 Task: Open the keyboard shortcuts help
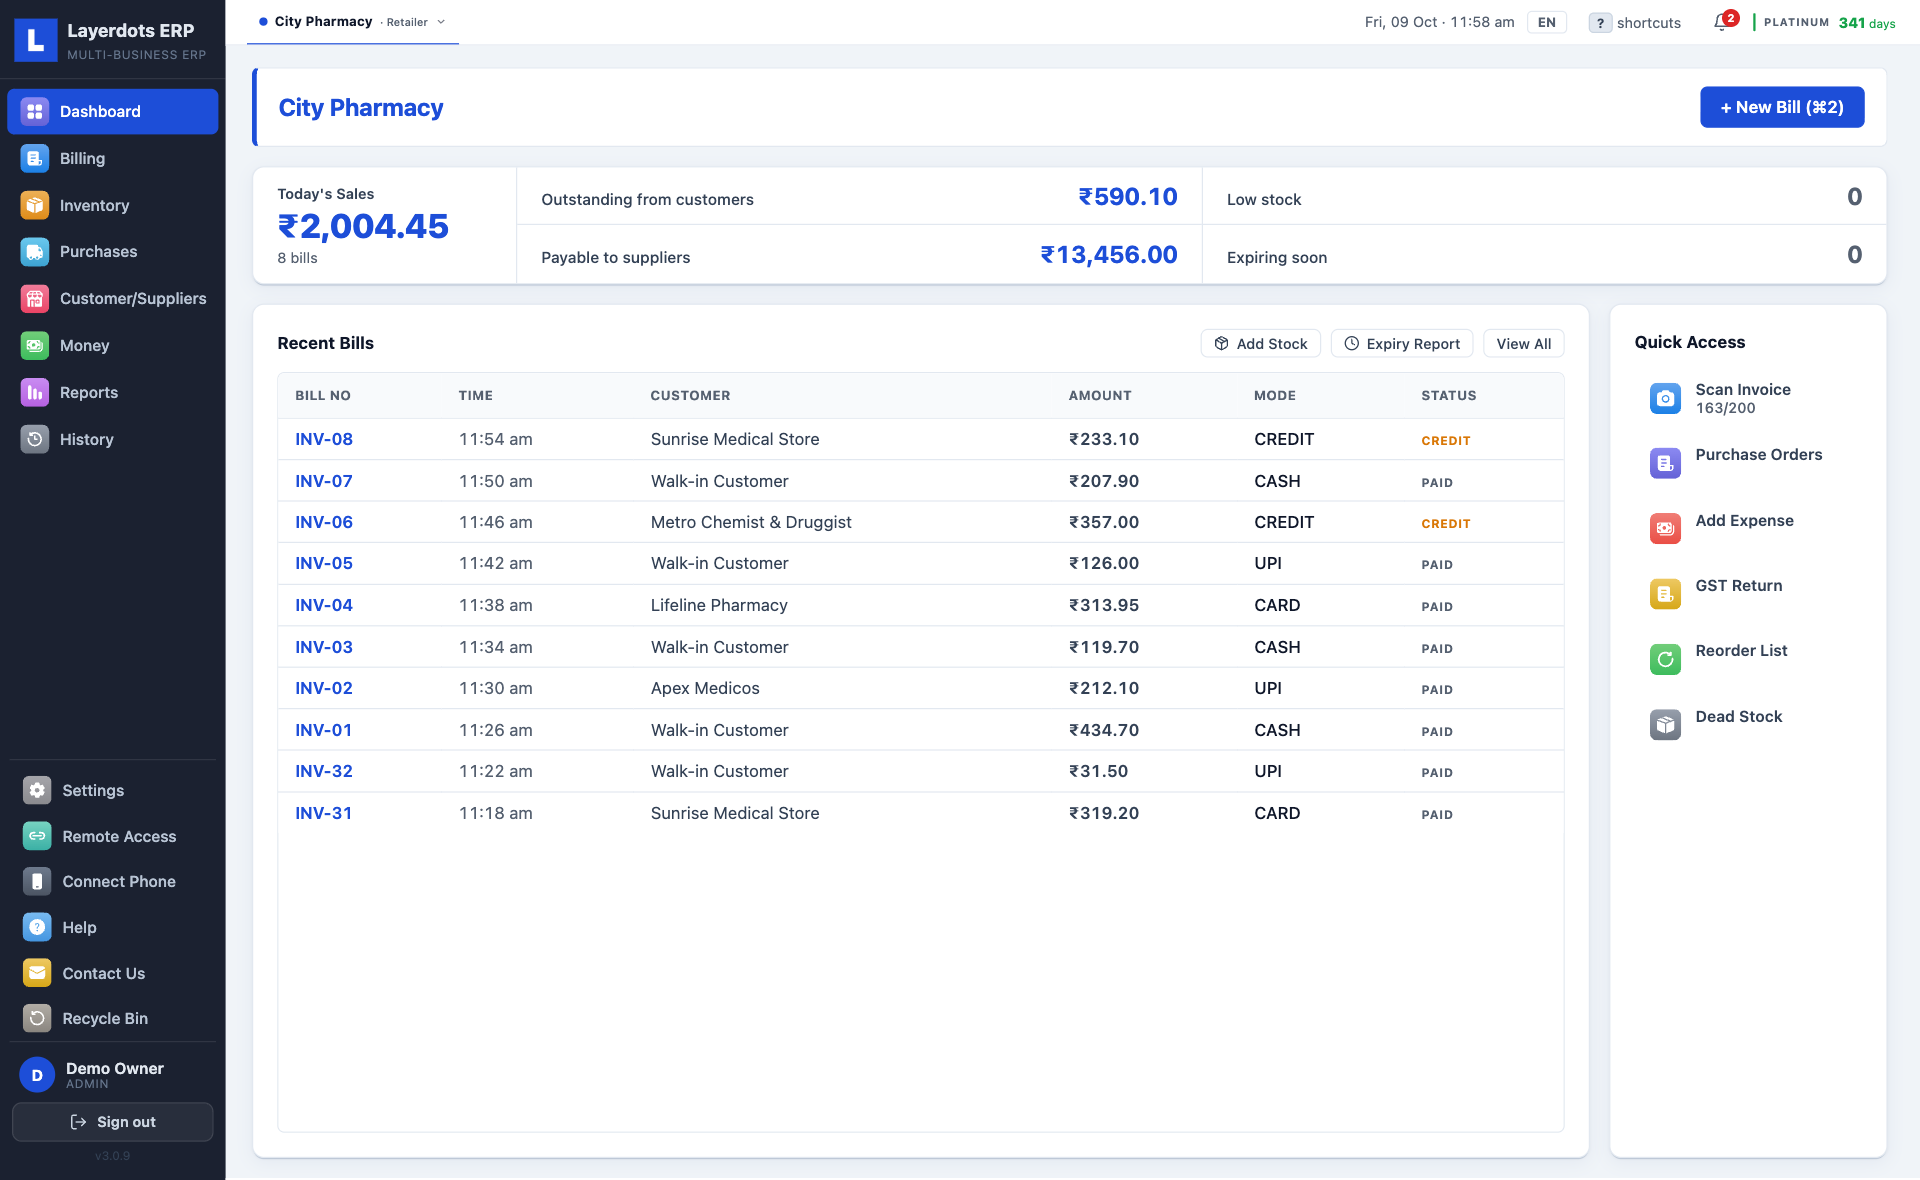coord(1634,22)
